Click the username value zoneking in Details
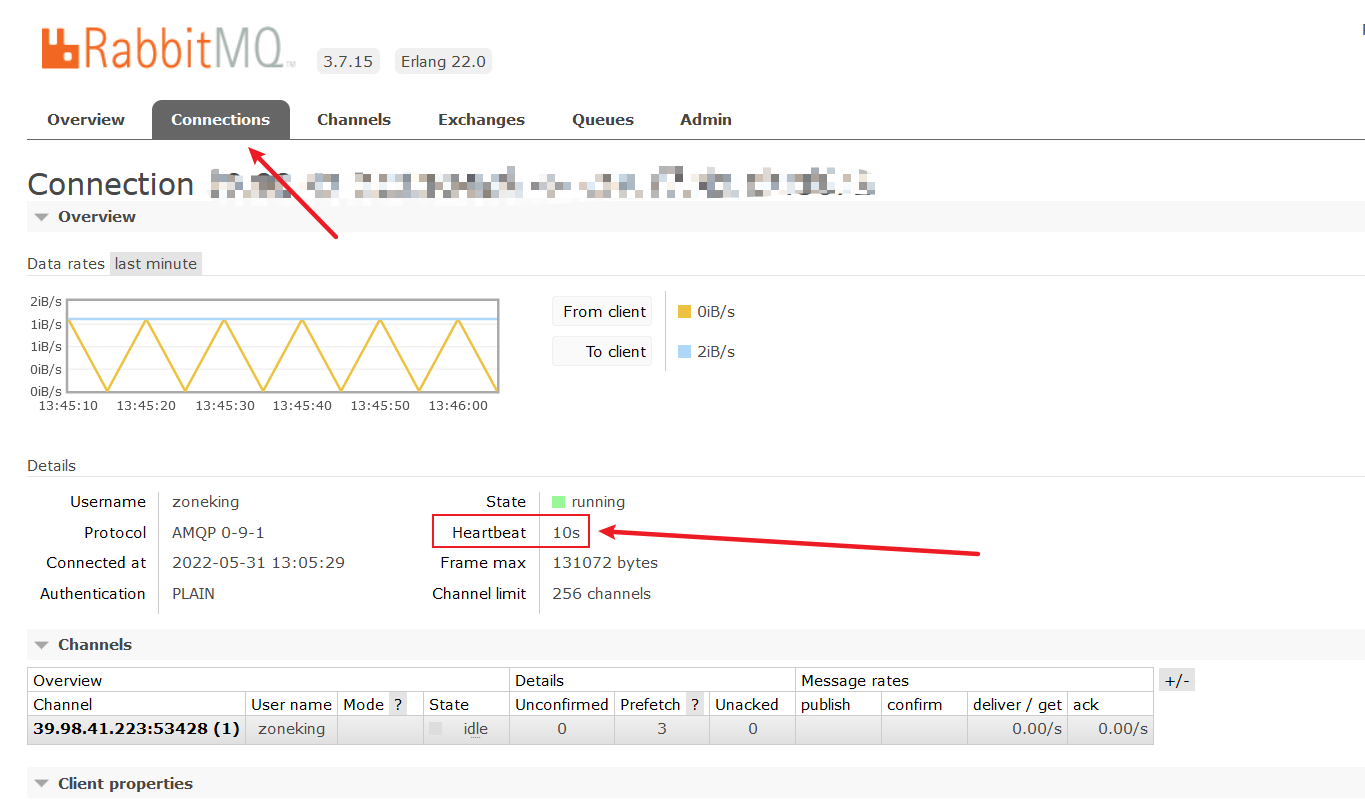 pos(206,502)
